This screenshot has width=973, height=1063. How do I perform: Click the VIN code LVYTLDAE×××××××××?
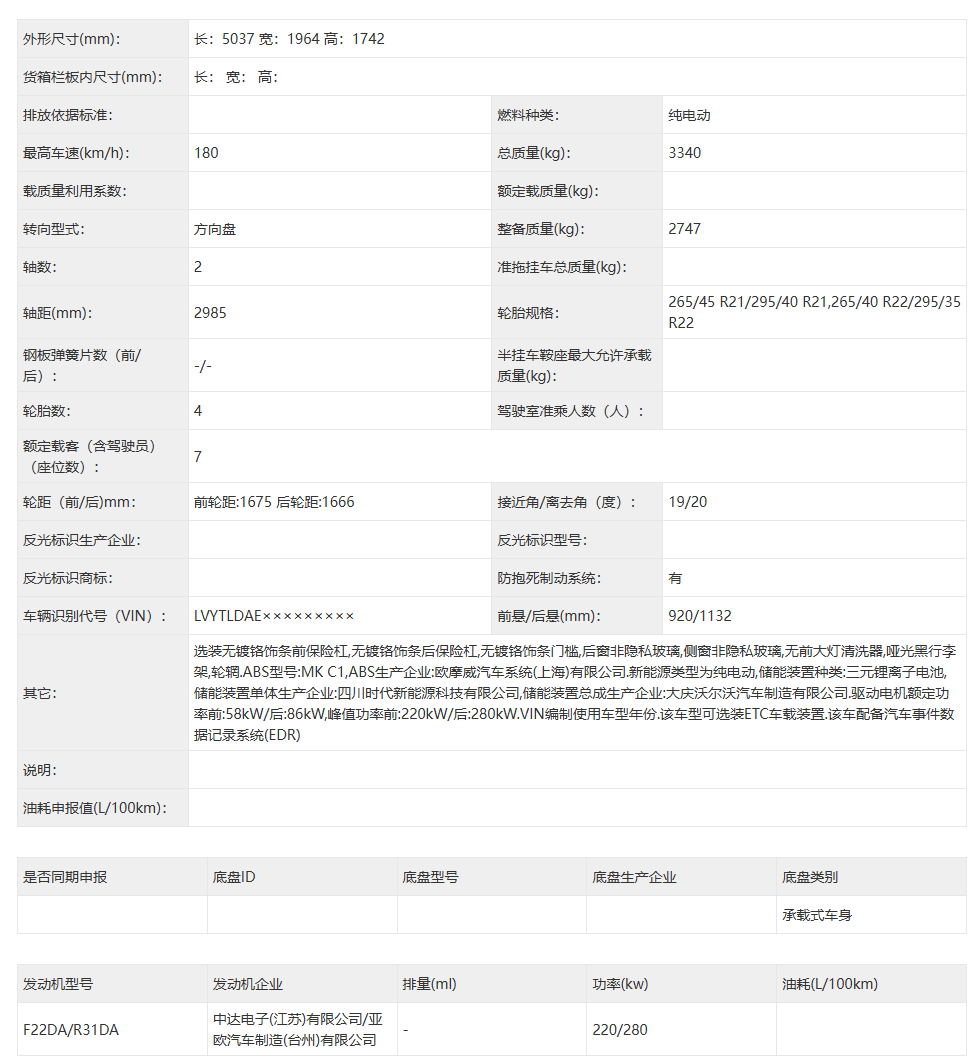coord(274,616)
